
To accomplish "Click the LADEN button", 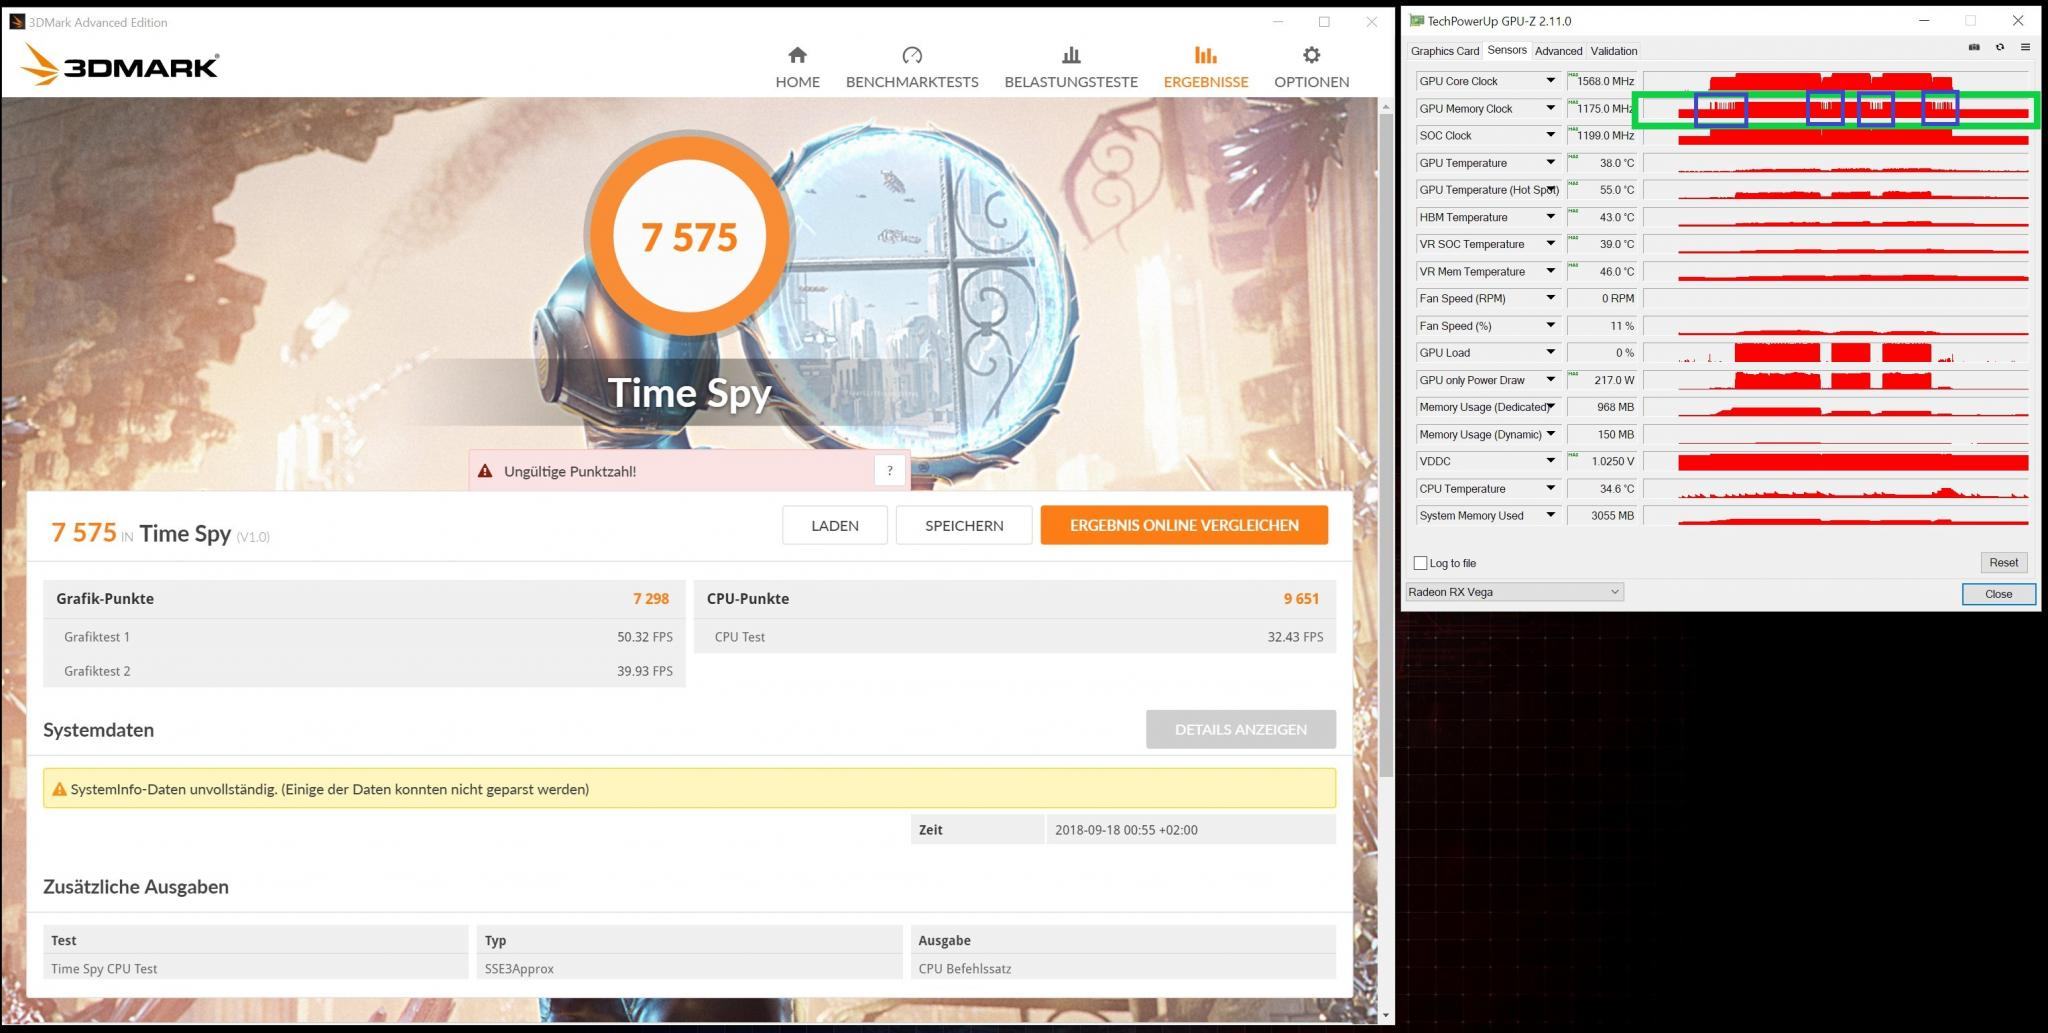I will pyautogui.click(x=834, y=525).
